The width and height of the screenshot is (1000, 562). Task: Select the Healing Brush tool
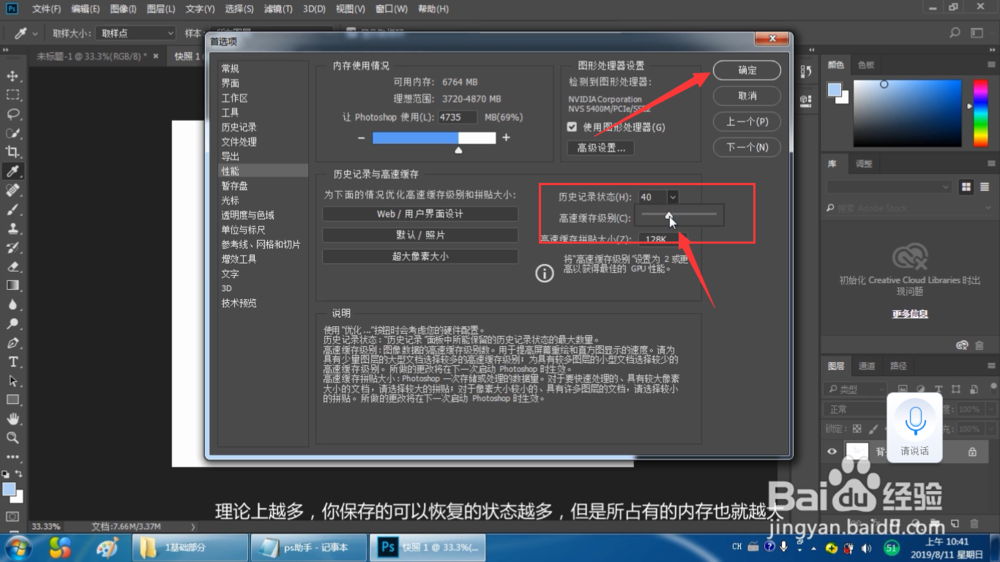[x=13, y=190]
